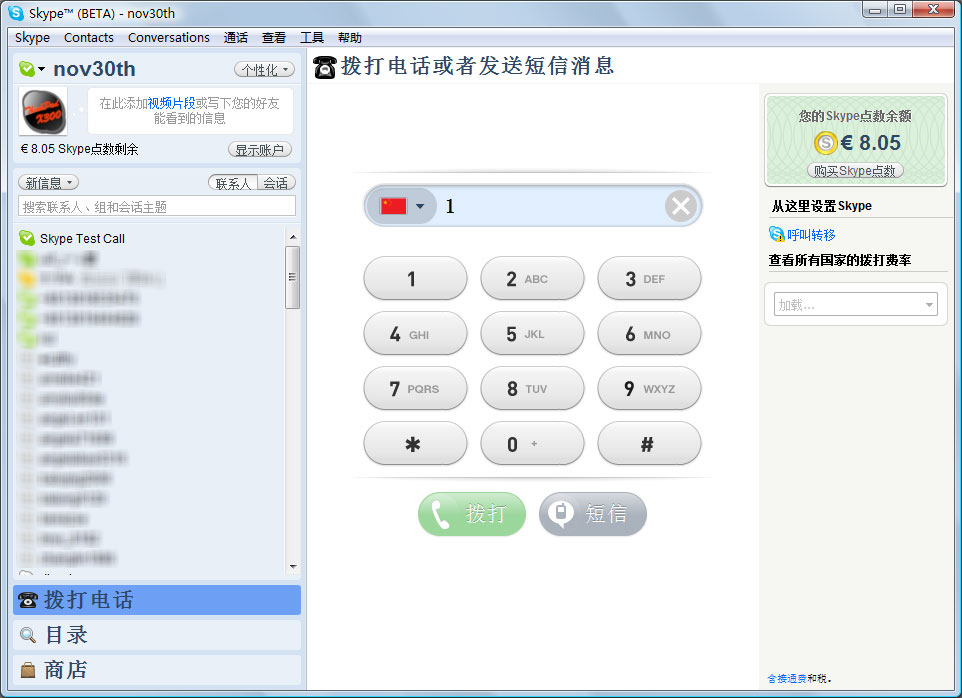Open the 呼叫转移 call forwarding link

811,235
